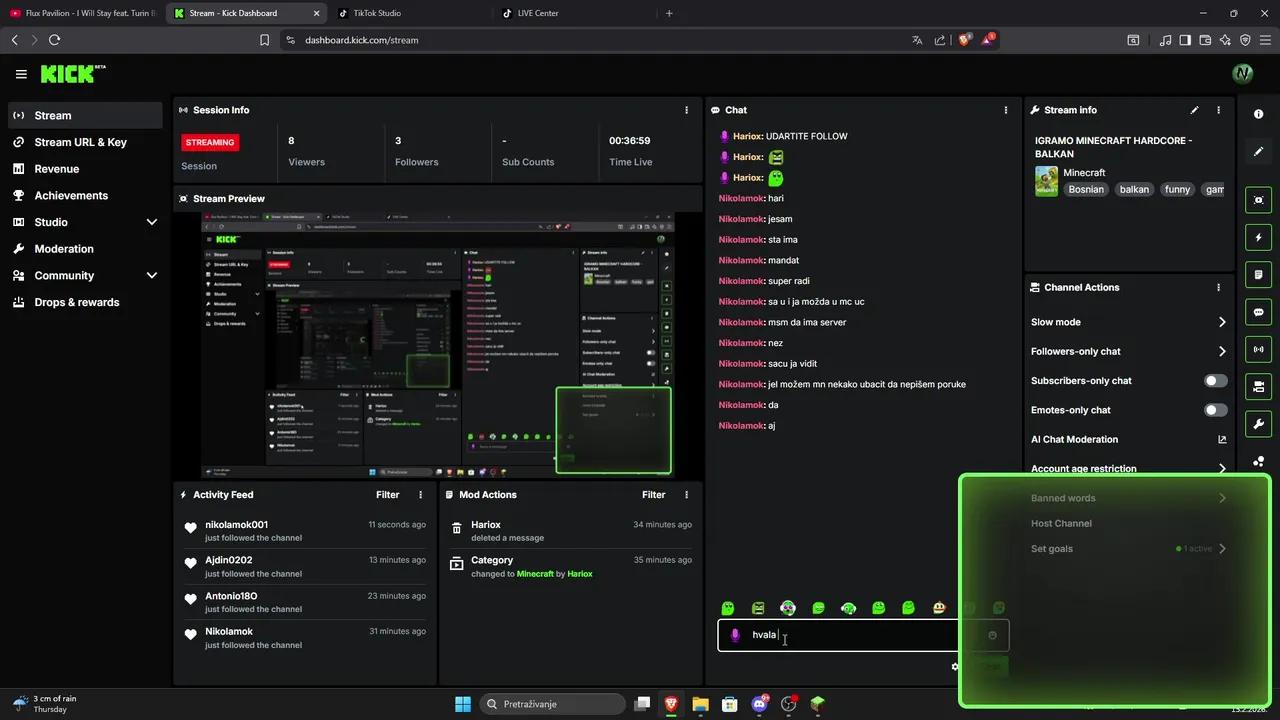Click the info icon in the right sidebar
This screenshot has height=720, width=1280.
click(x=1259, y=114)
